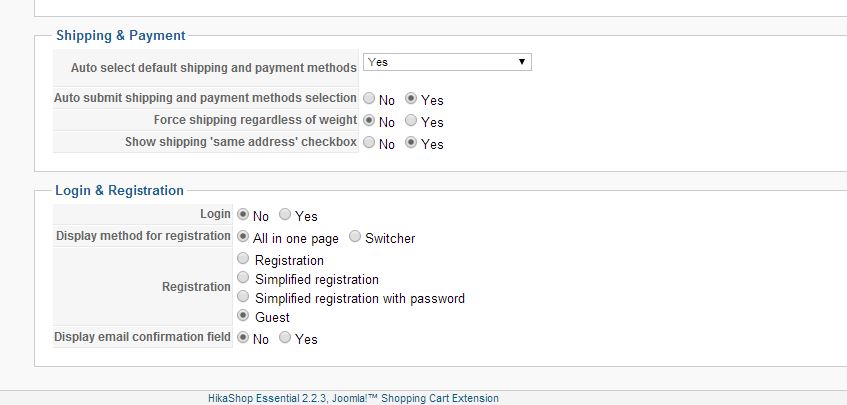Viewport: 847px width, 405px height.
Task: Enable the shipping 'same address' checkbox option
Action: coord(411,143)
